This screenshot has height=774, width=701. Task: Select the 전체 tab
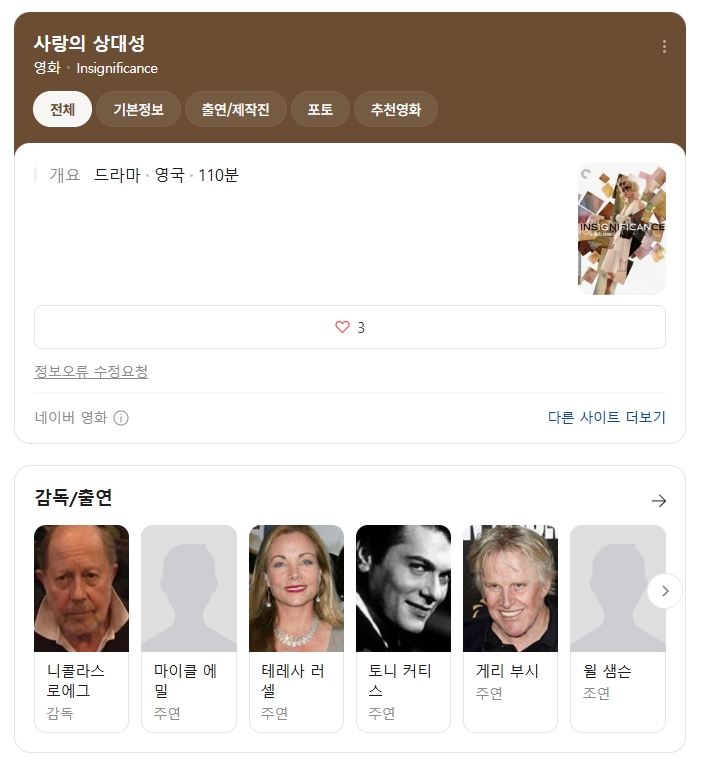click(x=62, y=110)
